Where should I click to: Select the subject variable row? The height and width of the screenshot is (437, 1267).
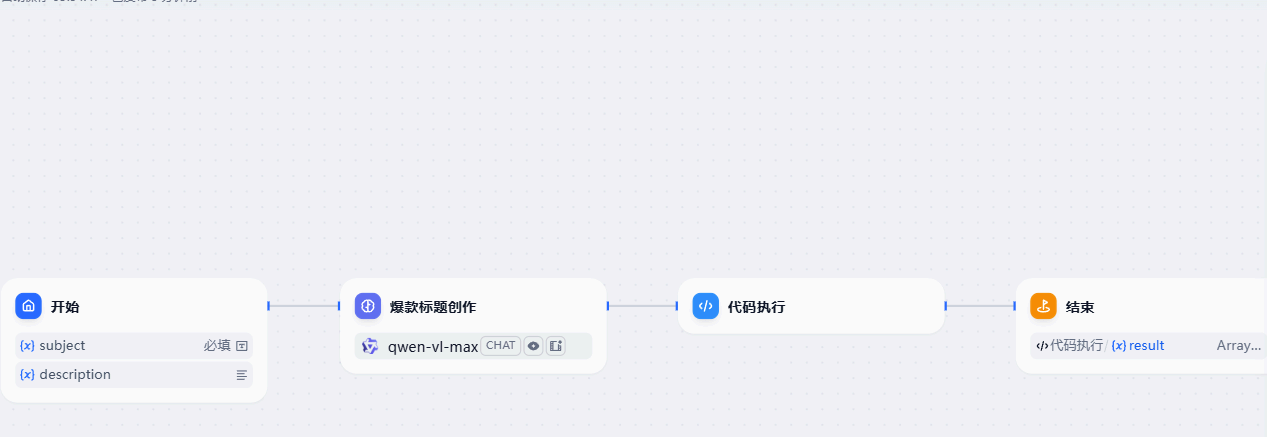click(134, 346)
